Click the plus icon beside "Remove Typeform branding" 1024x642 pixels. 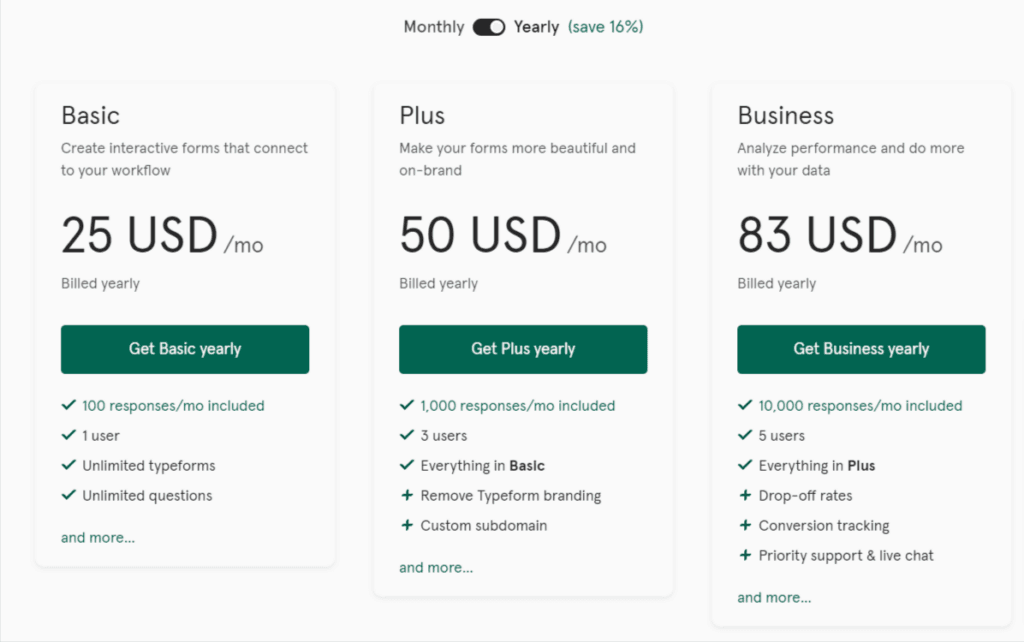(x=407, y=495)
